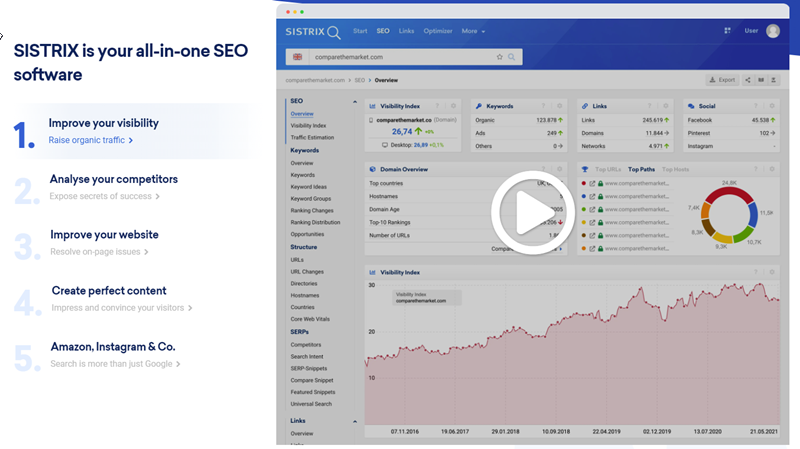Click the magnifier search icon in search bar

pyautogui.click(x=511, y=57)
